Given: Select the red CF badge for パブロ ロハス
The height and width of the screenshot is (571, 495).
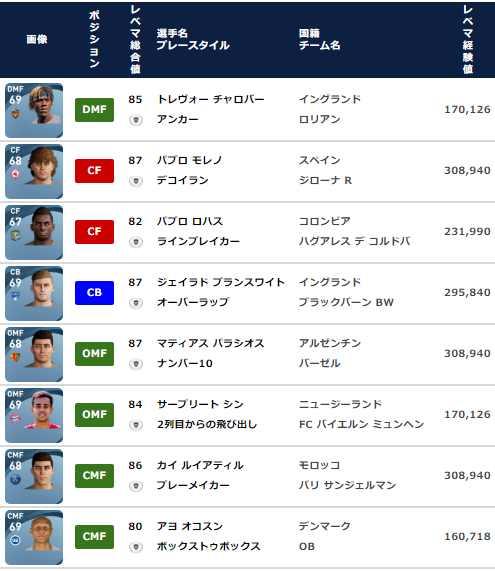Looking at the screenshot, I should pos(94,232).
